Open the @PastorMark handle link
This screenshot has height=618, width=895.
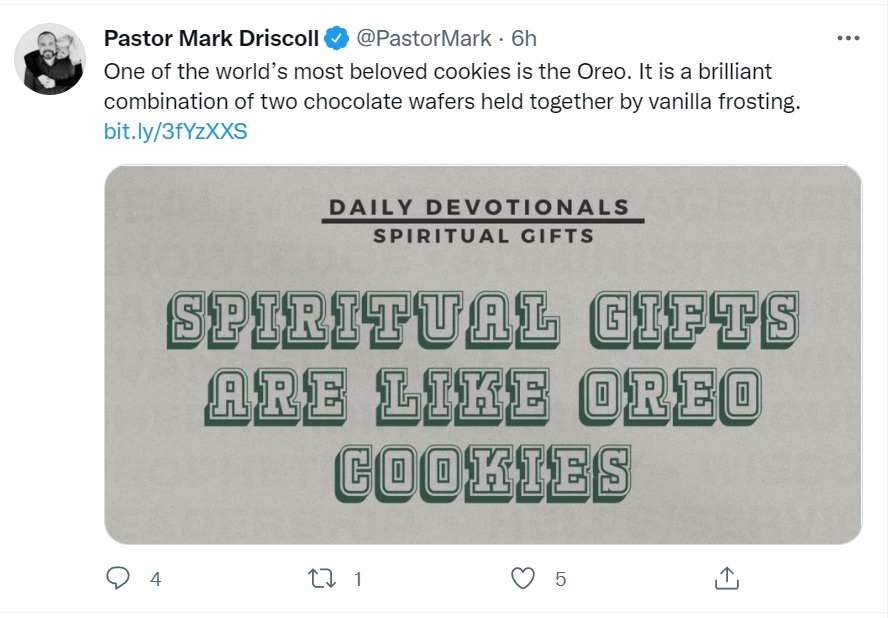point(424,39)
